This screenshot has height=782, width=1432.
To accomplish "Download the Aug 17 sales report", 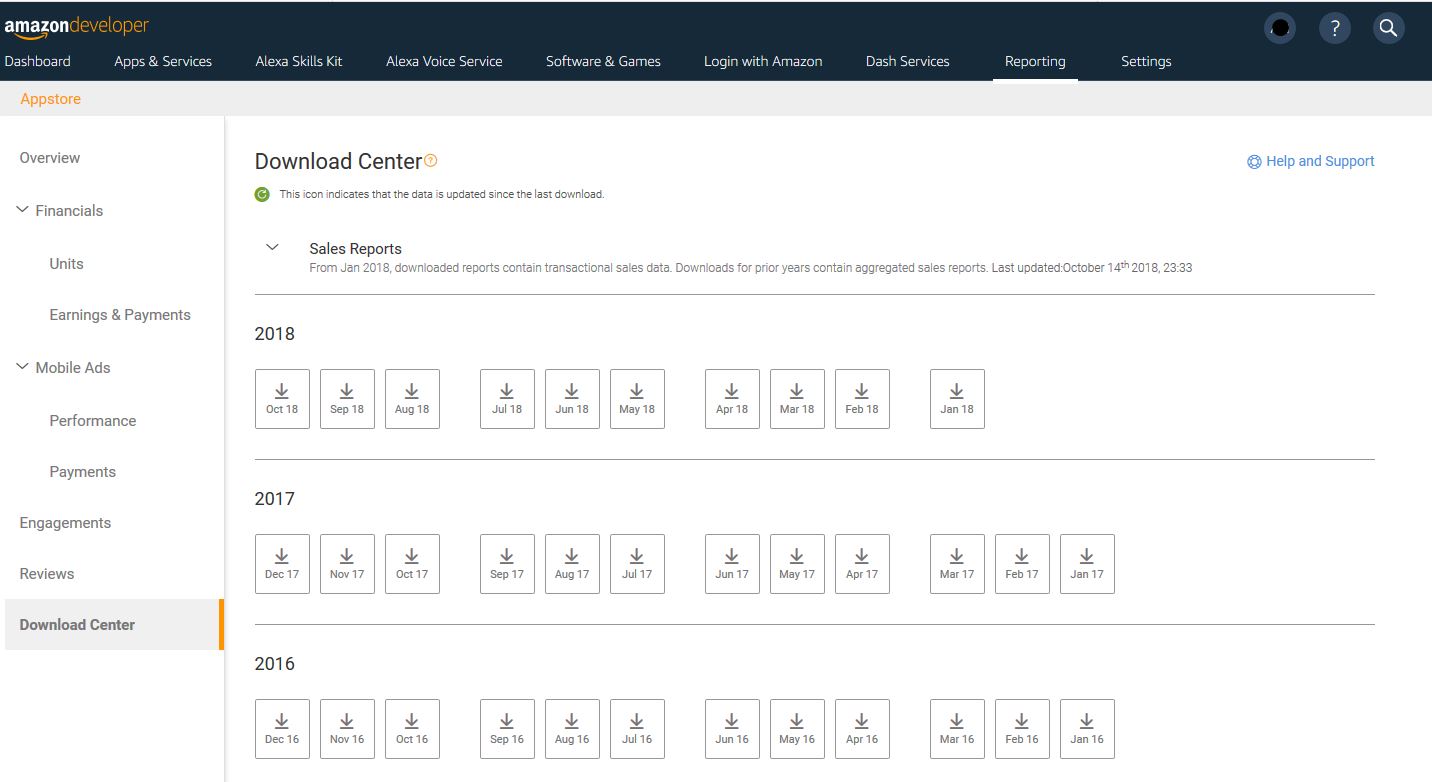I will pyautogui.click(x=572, y=564).
